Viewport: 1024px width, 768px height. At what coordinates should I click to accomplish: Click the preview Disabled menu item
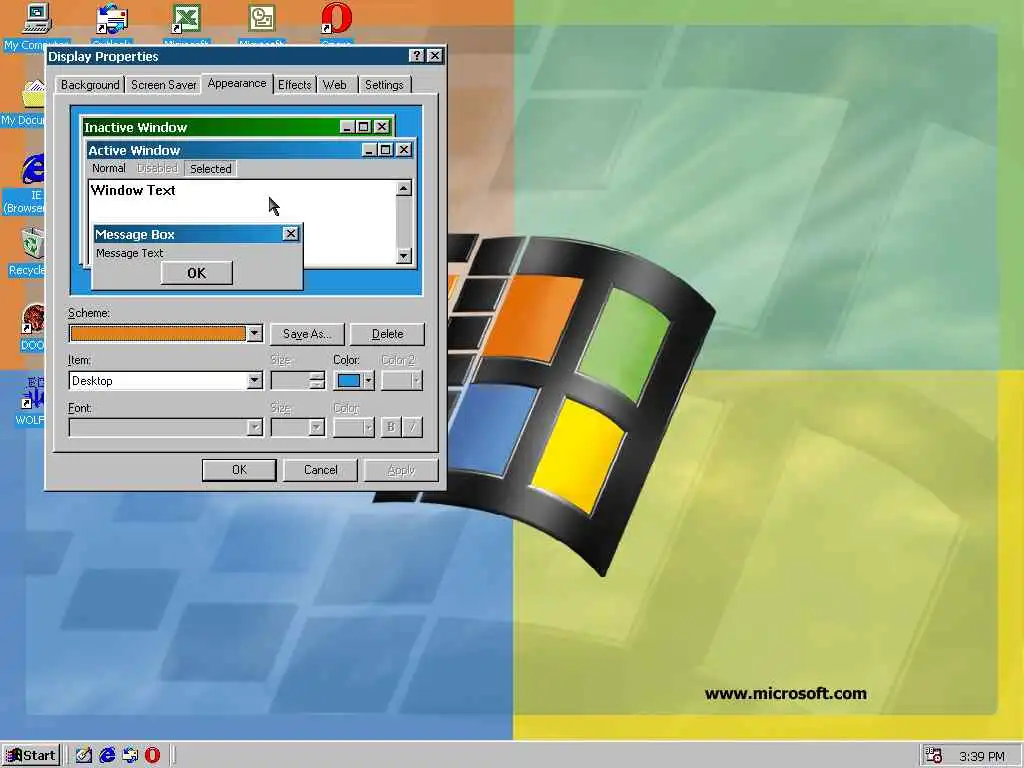click(x=157, y=168)
